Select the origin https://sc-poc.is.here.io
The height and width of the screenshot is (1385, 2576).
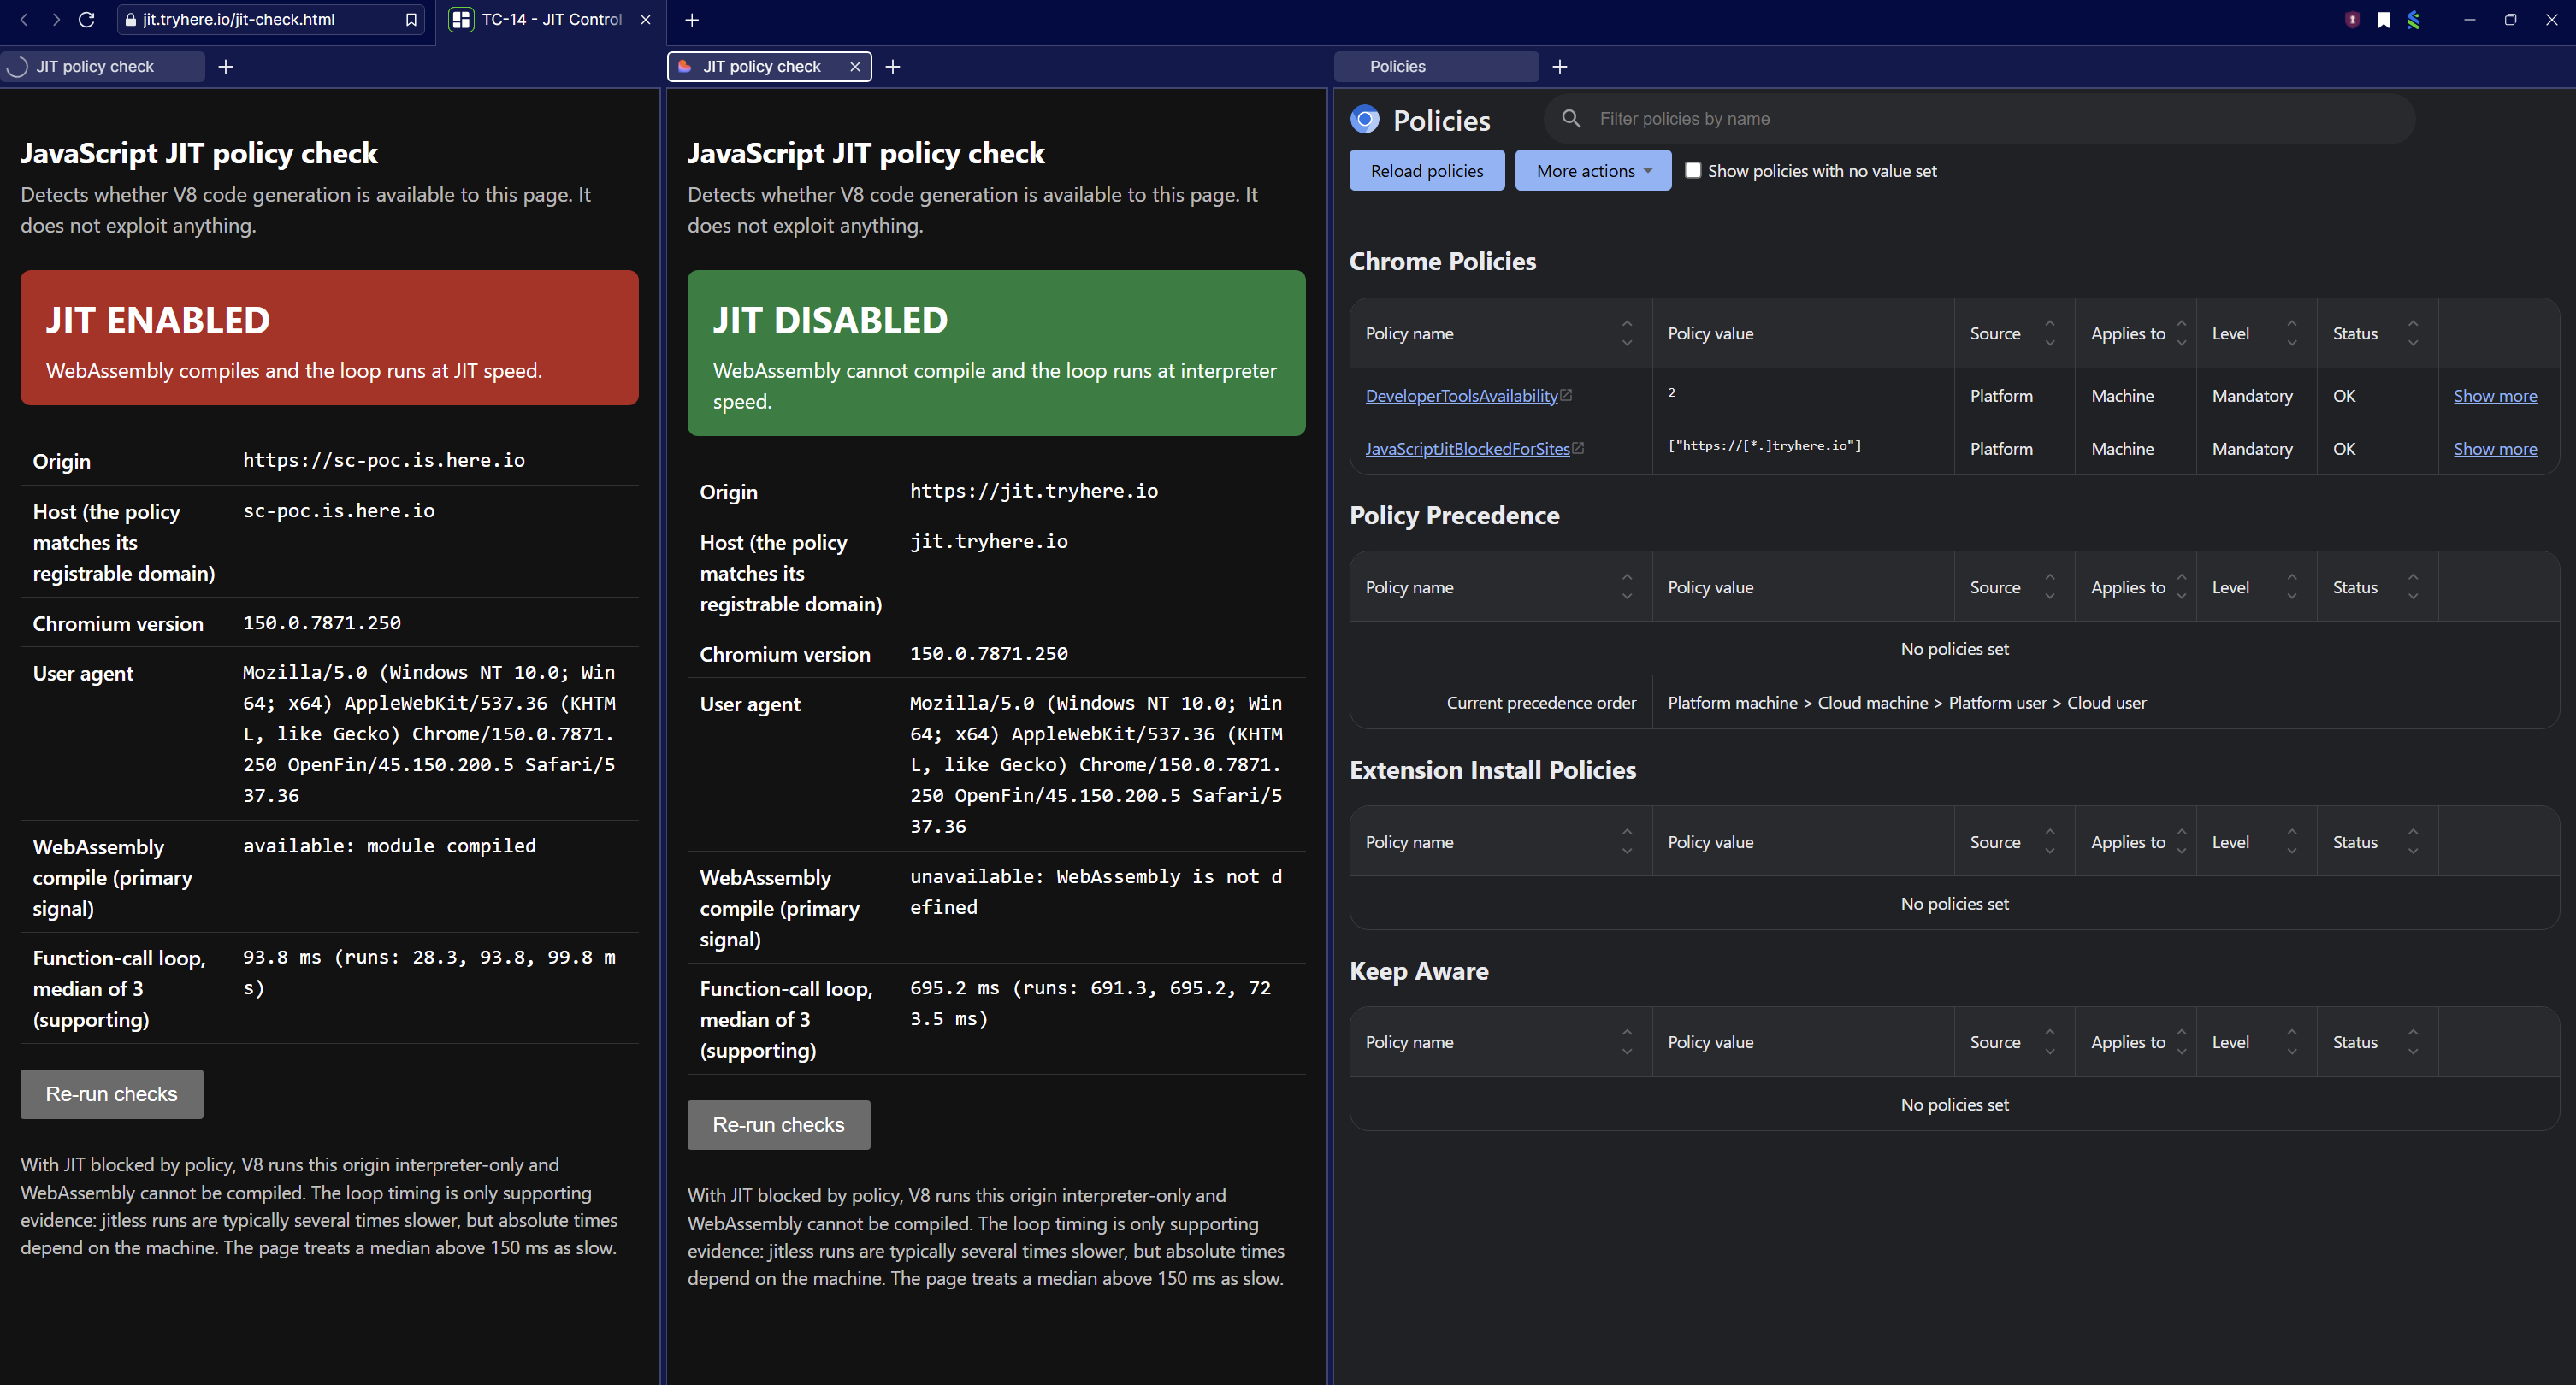coord(384,460)
